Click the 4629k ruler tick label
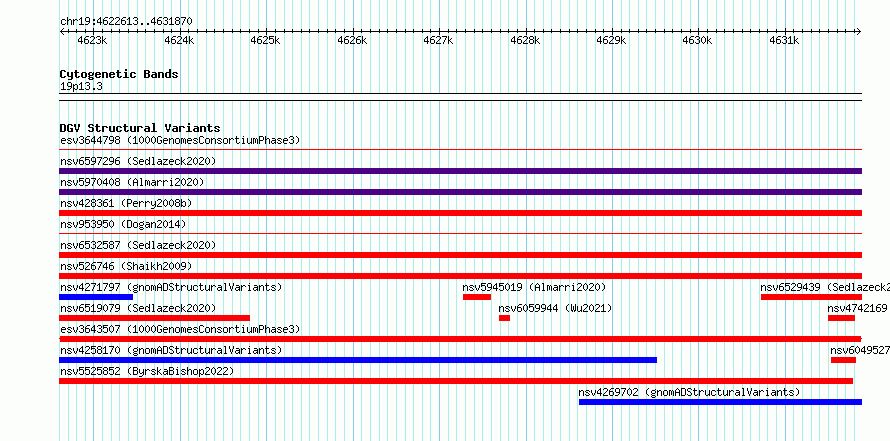Image resolution: width=890 pixels, height=441 pixels. 611,40
